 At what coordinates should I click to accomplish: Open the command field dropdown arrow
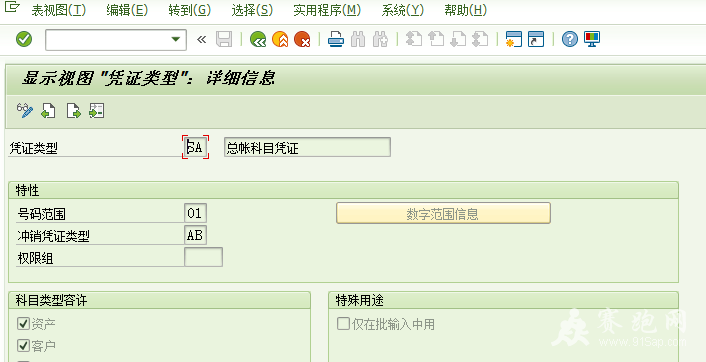point(176,40)
